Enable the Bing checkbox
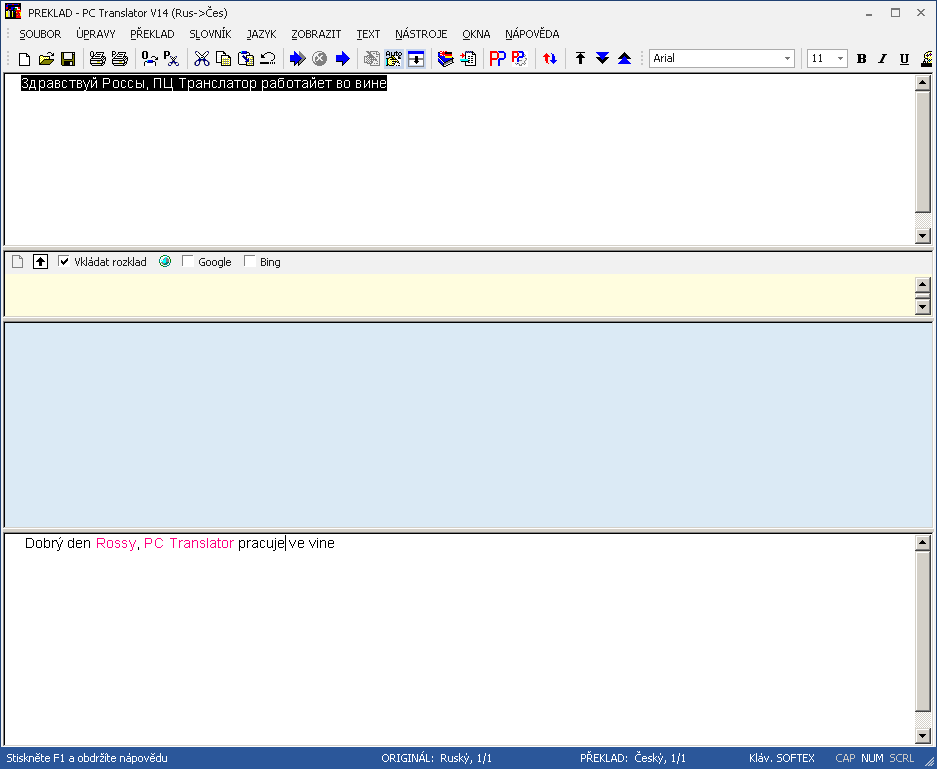The width and height of the screenshot is (937, 769). pos(250,261)
